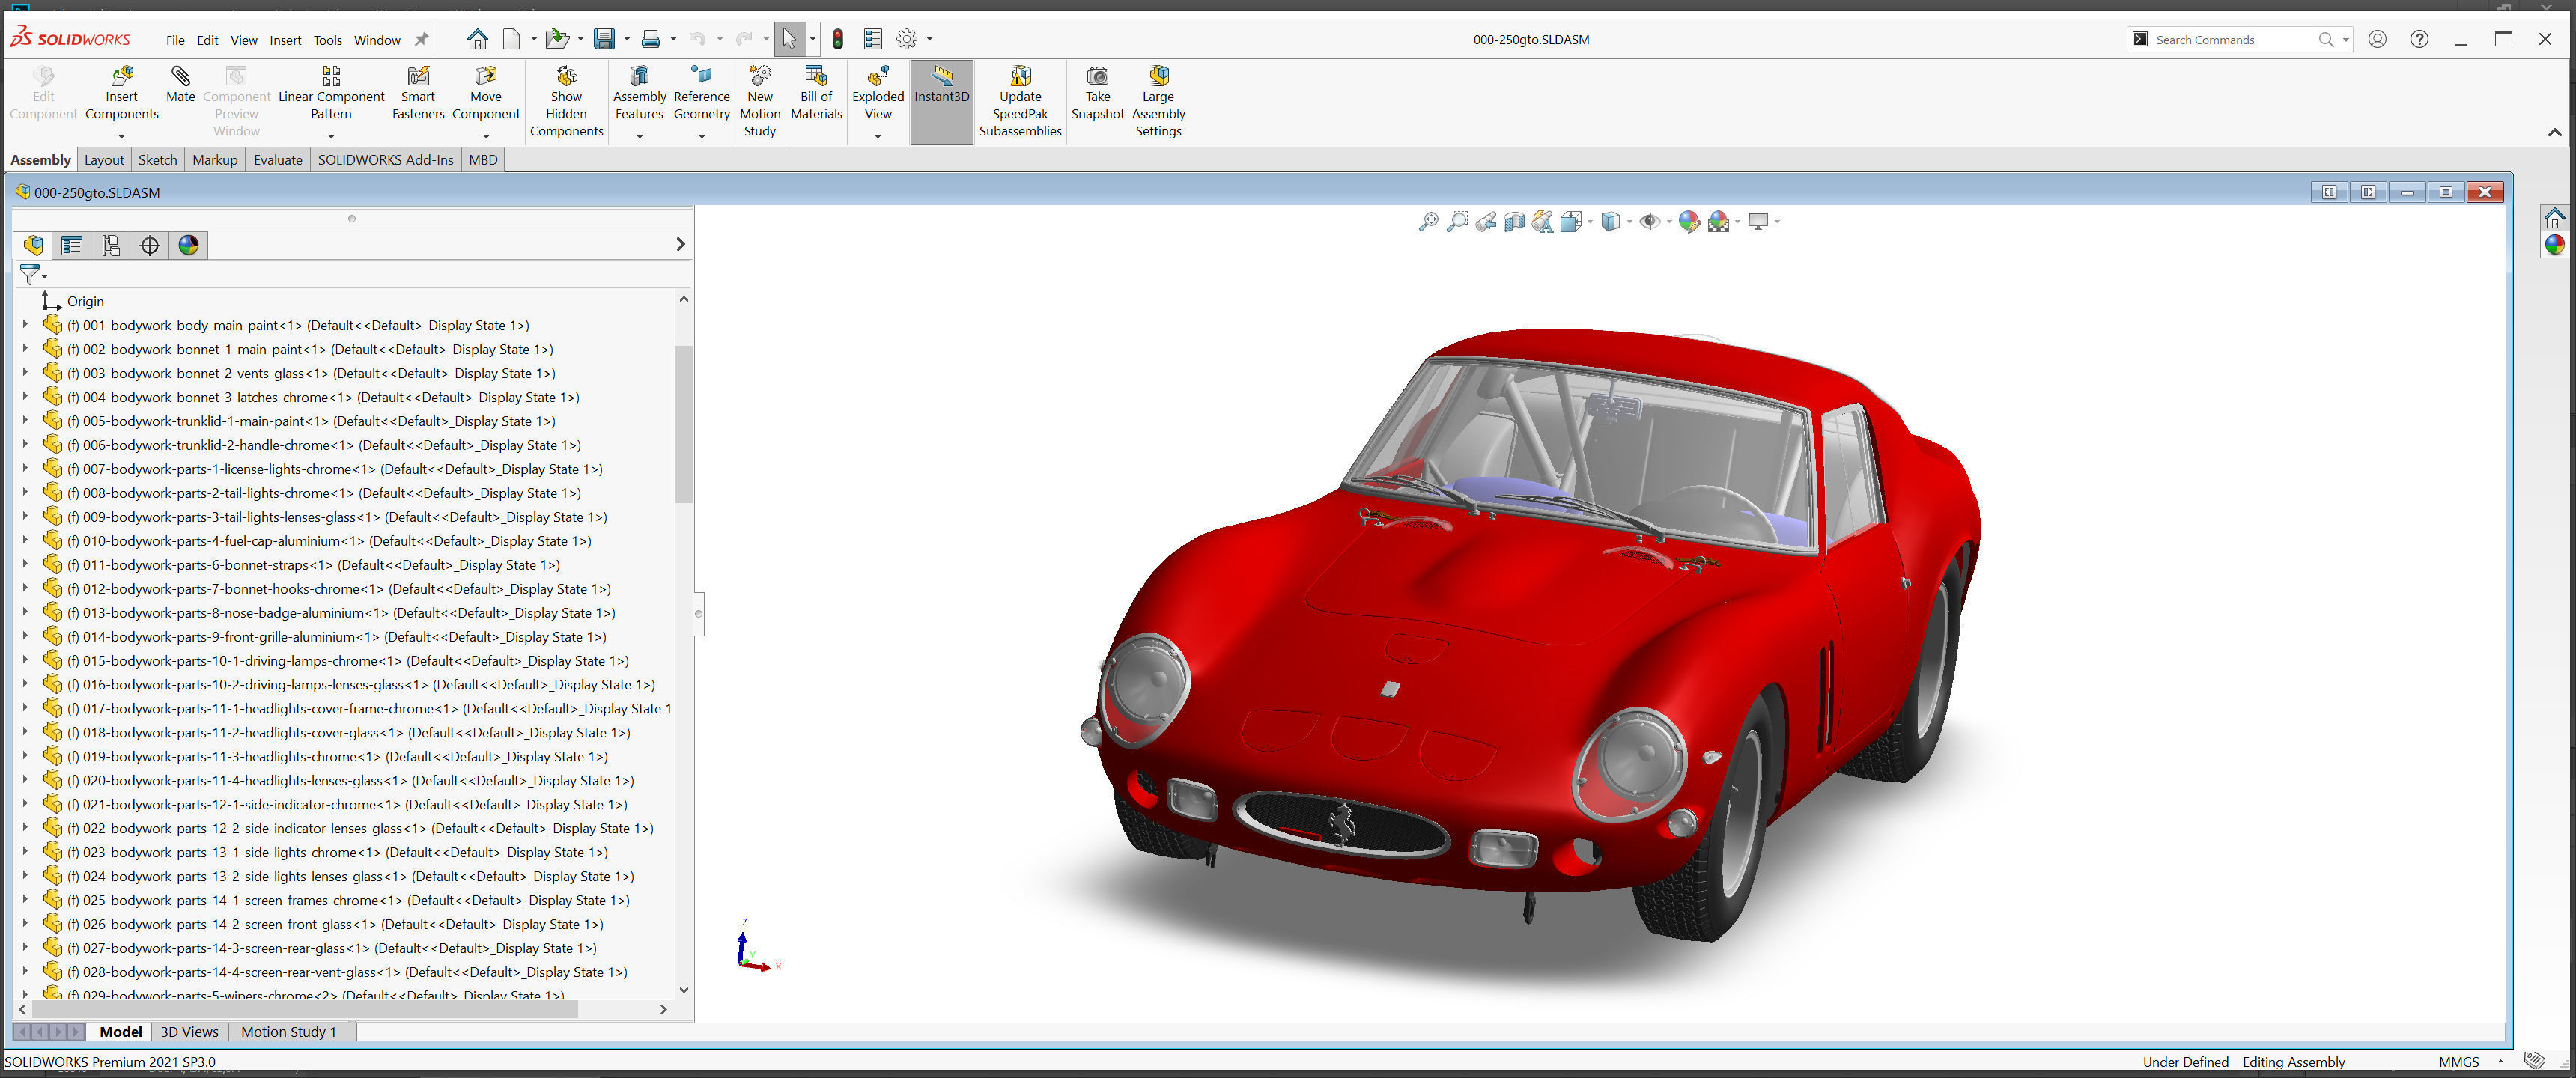Click the feature tree horizontal scrollbar
The width and height of the screenshot is (2576, 1078).
point(305,1009)
